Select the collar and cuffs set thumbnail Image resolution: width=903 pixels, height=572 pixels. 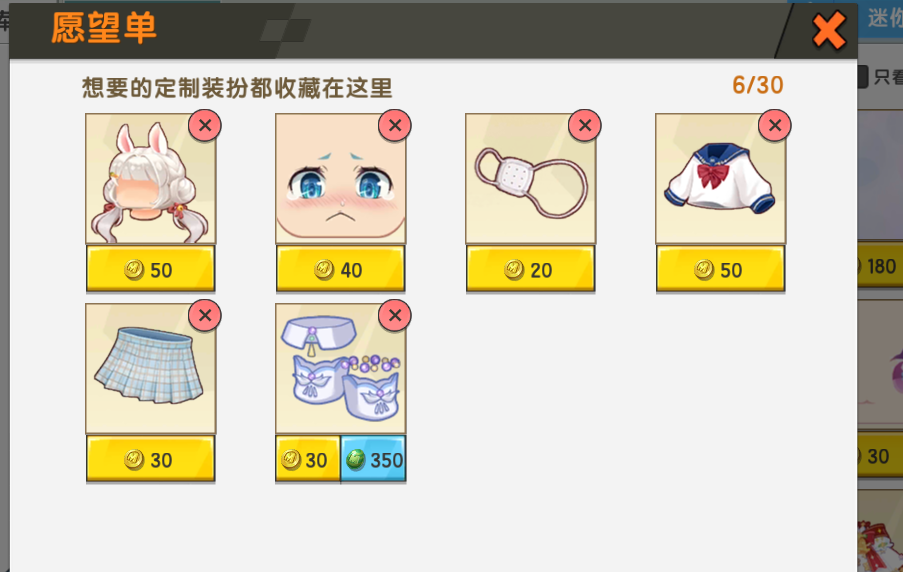340,369
